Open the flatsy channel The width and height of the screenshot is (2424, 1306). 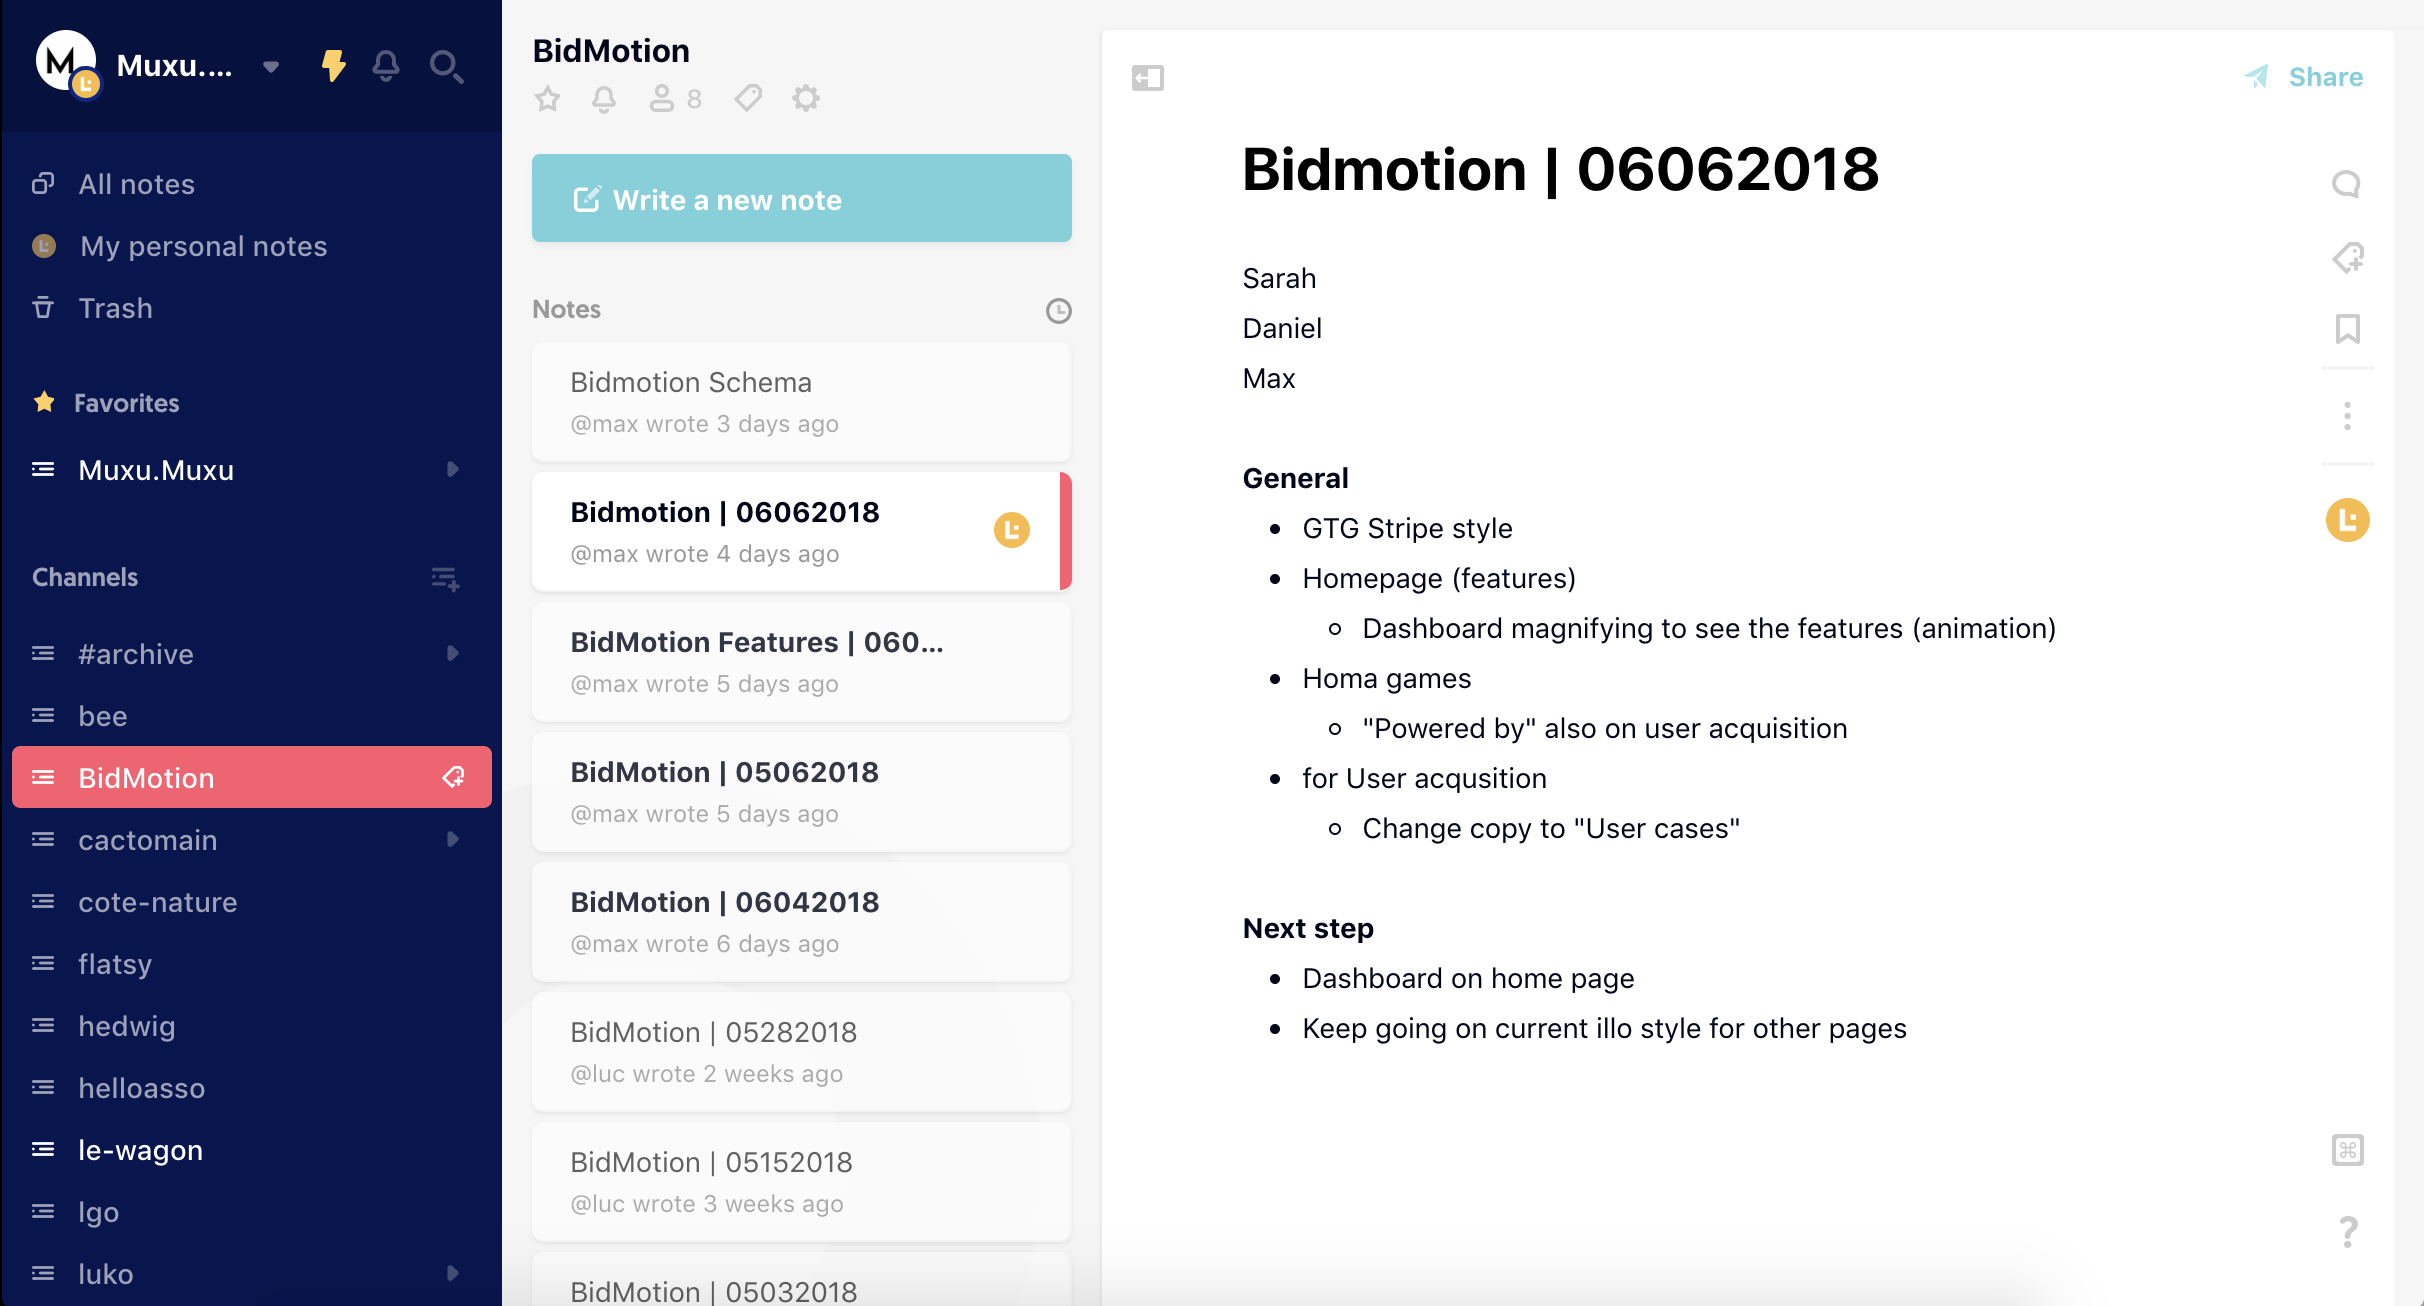coord(252,964)
